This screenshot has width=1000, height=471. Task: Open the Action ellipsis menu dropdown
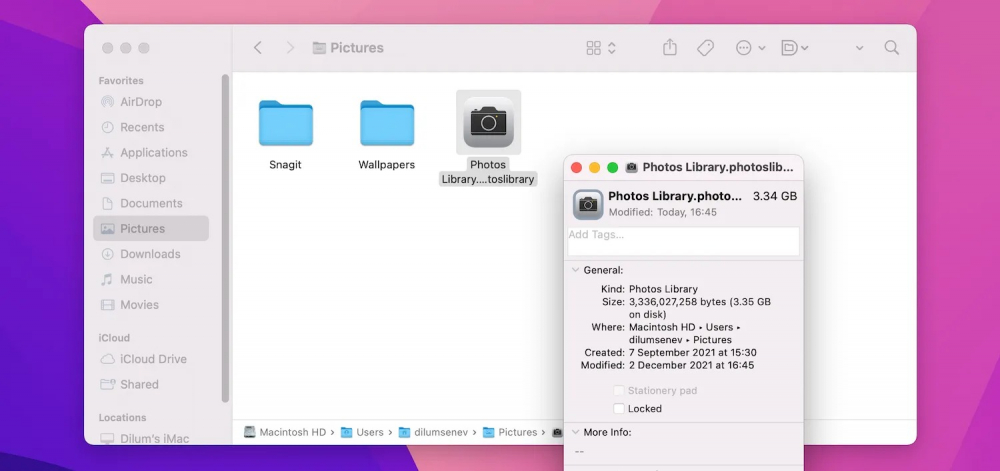(750, 48)
